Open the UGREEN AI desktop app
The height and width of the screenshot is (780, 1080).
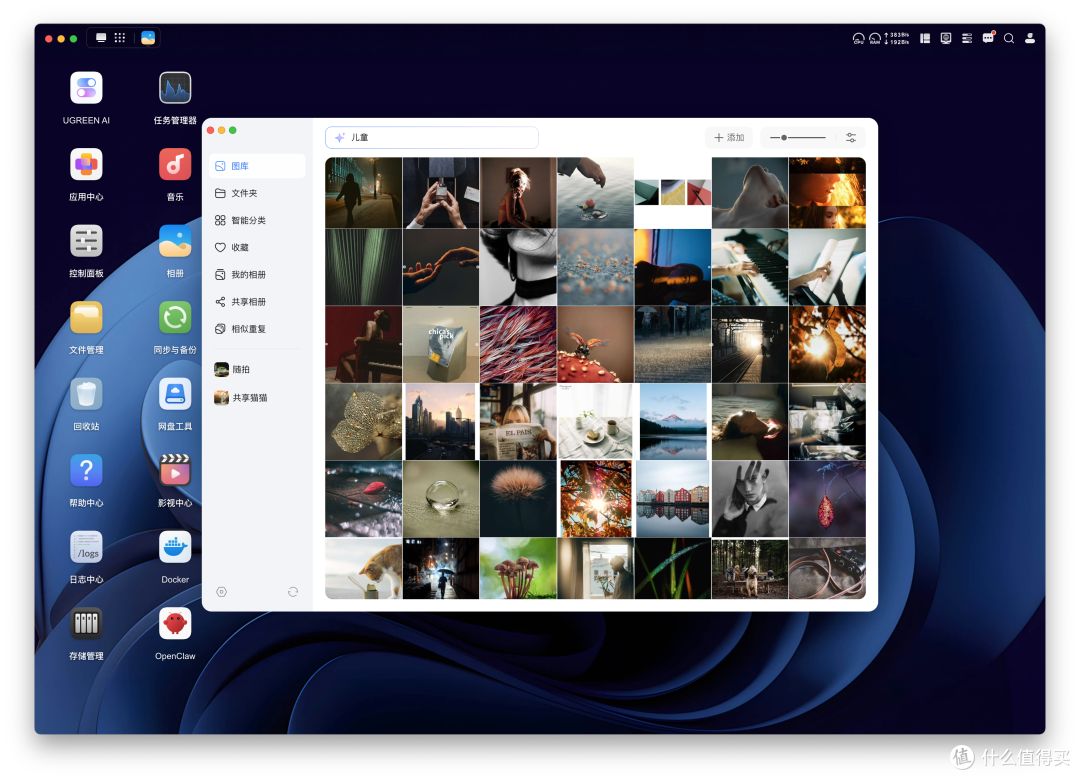pos(86,89)
